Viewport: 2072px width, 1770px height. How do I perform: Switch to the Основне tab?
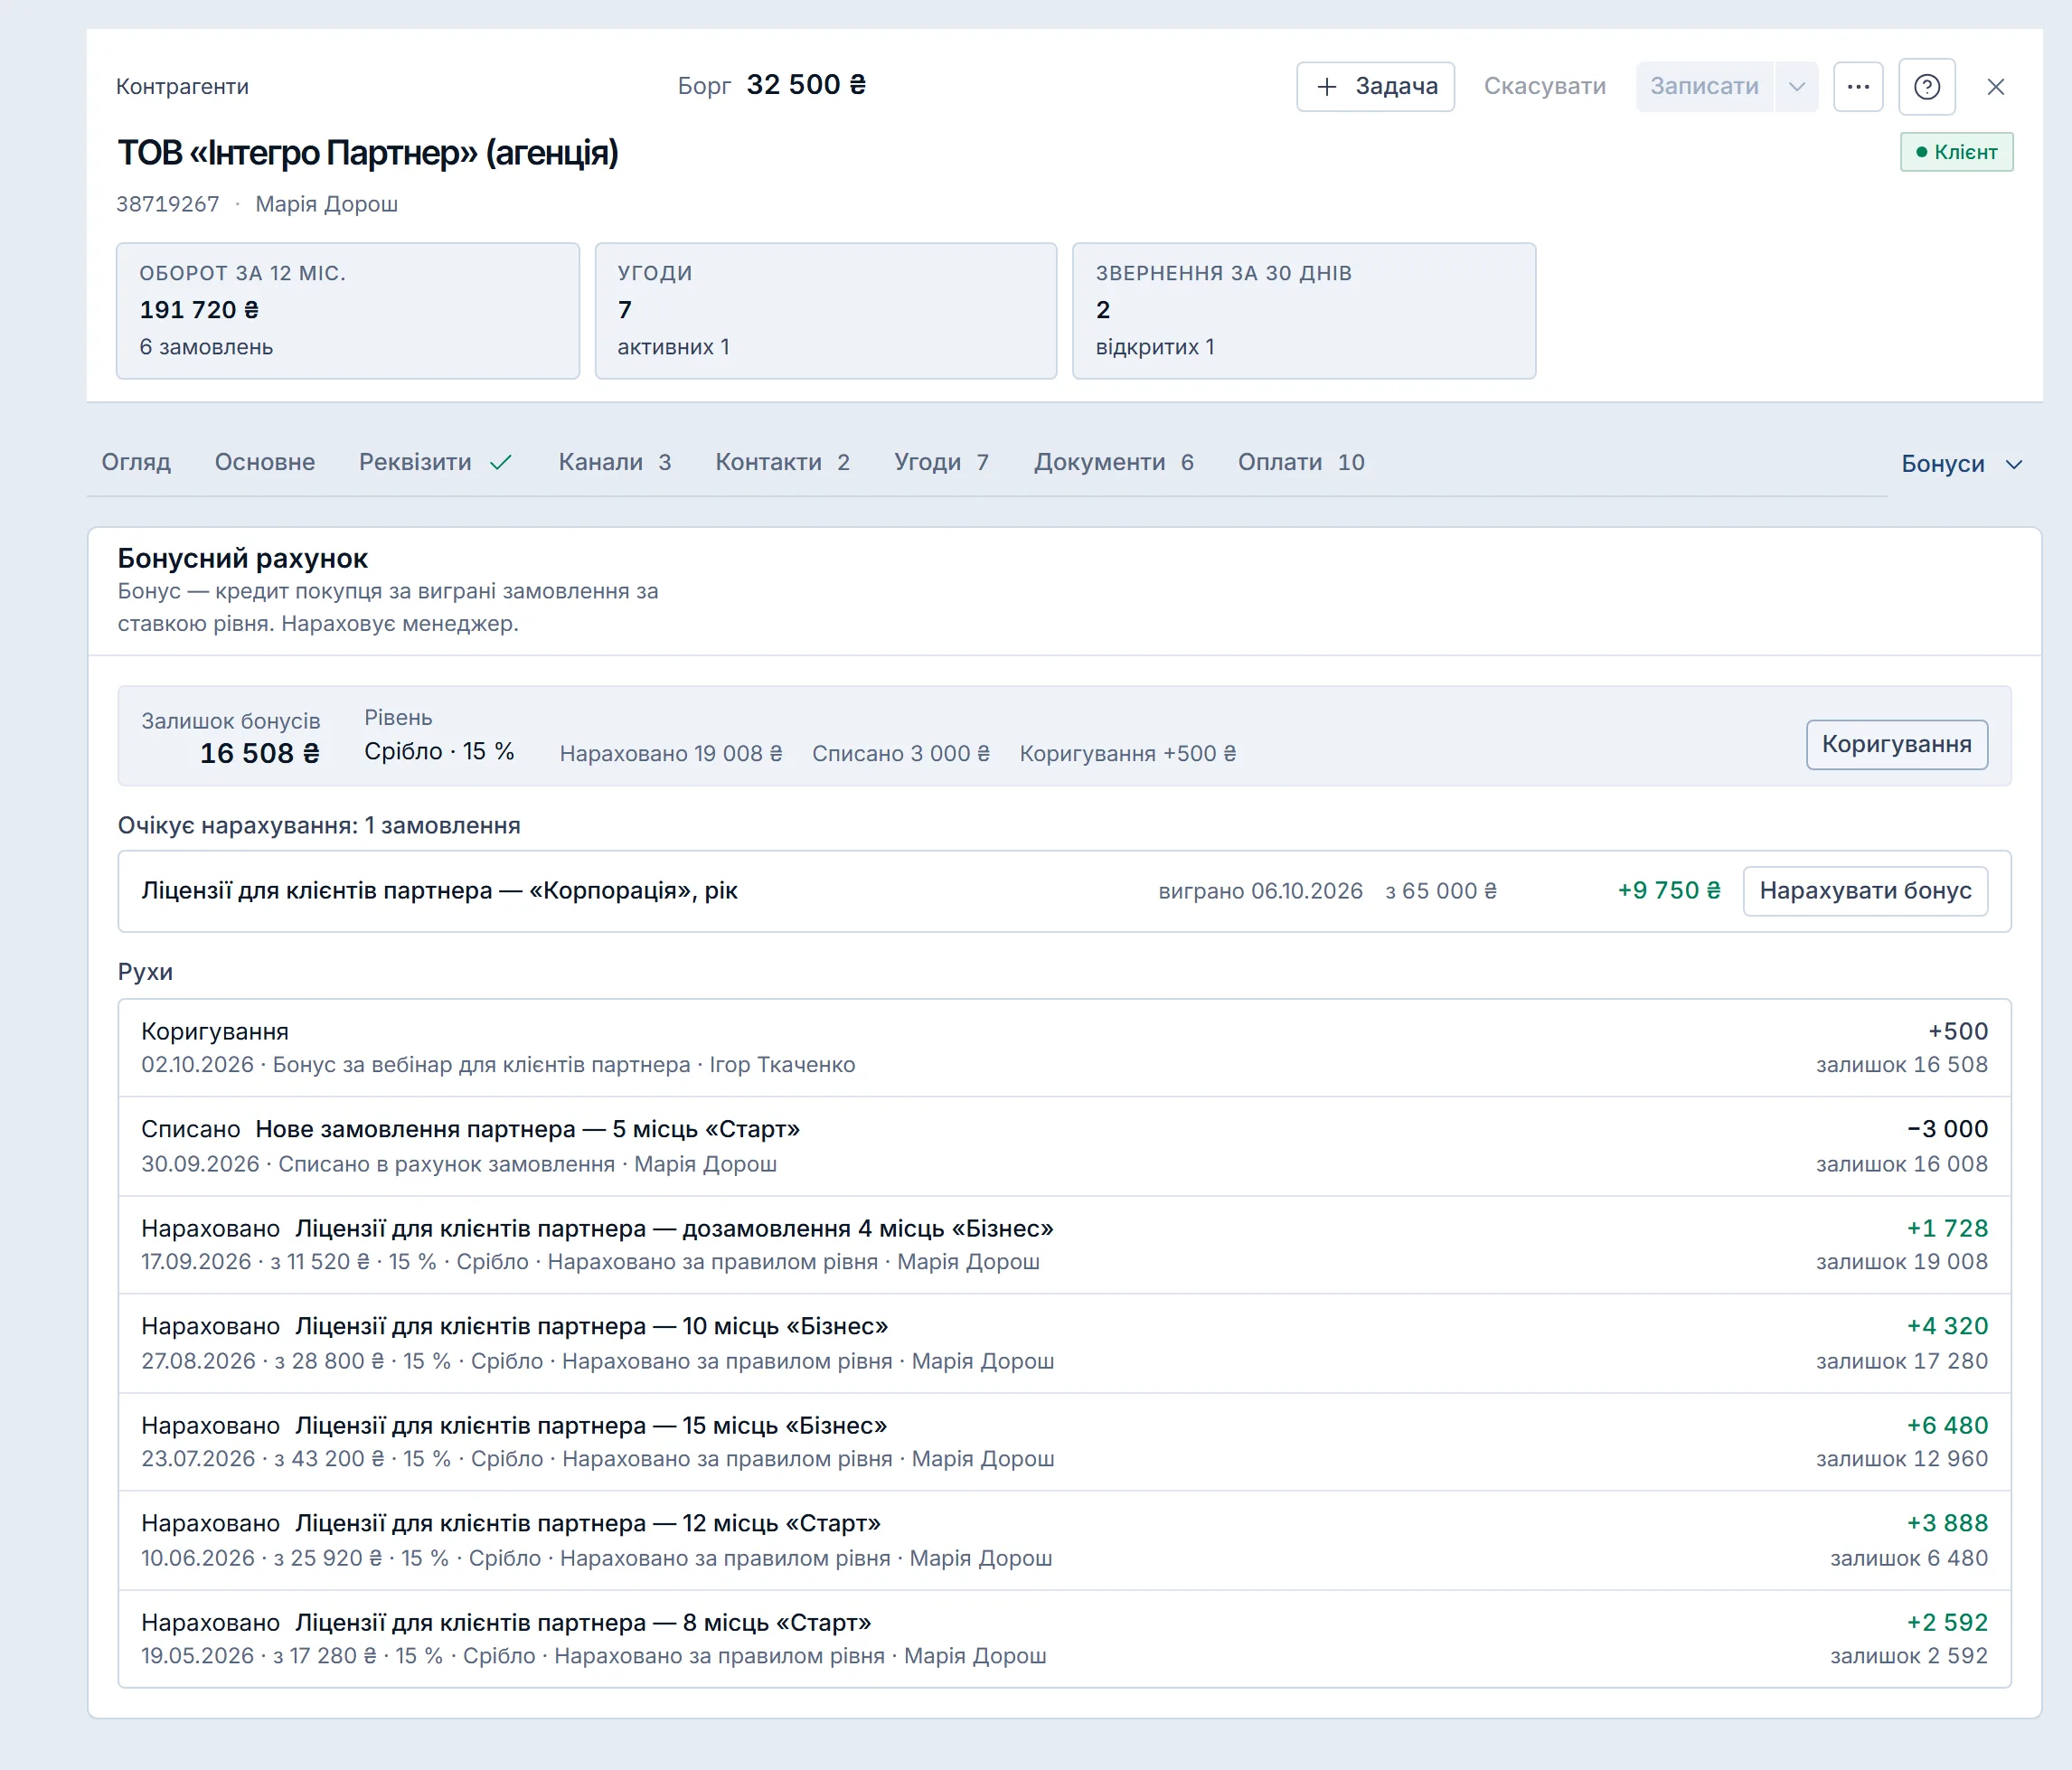pyautogui.click(x=265, y=462)
